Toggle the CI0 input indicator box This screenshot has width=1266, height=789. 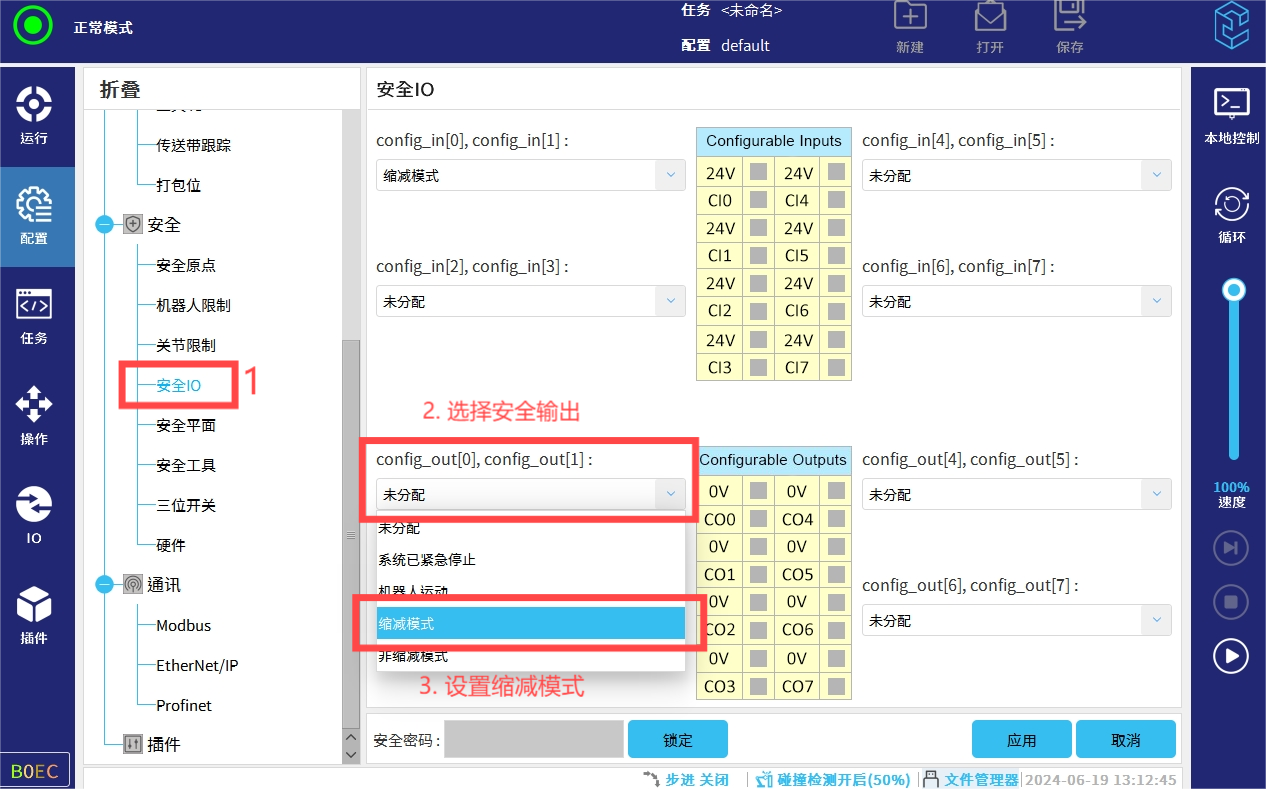pos(759,200)
